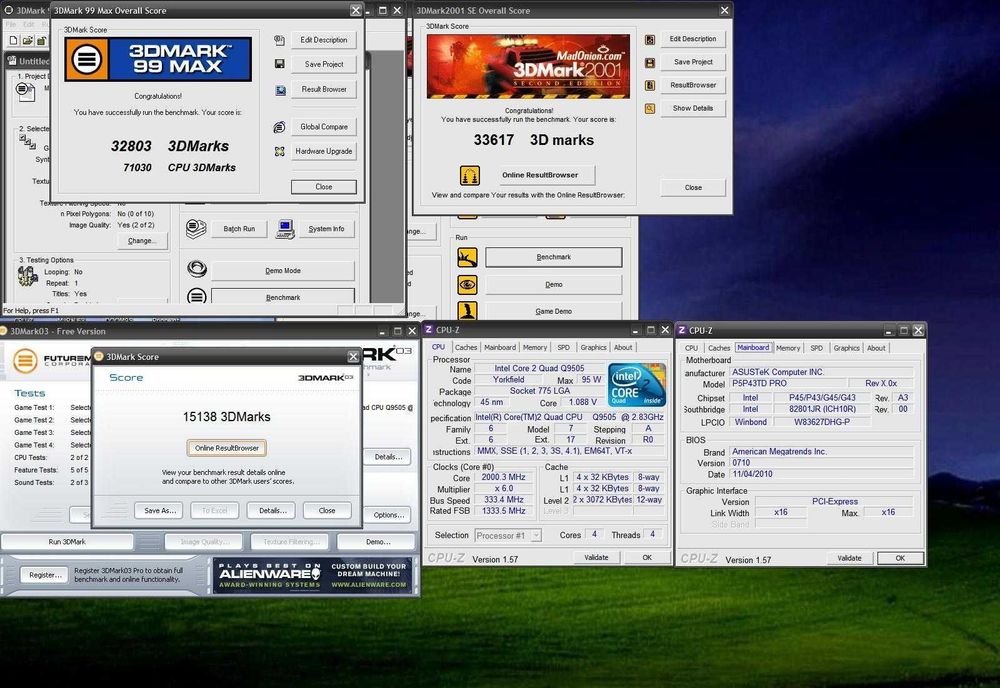Switch to CPU tab in the Mainboard CPU-Z window
This screenshot has height=688, width=1000.
point(691,348)
